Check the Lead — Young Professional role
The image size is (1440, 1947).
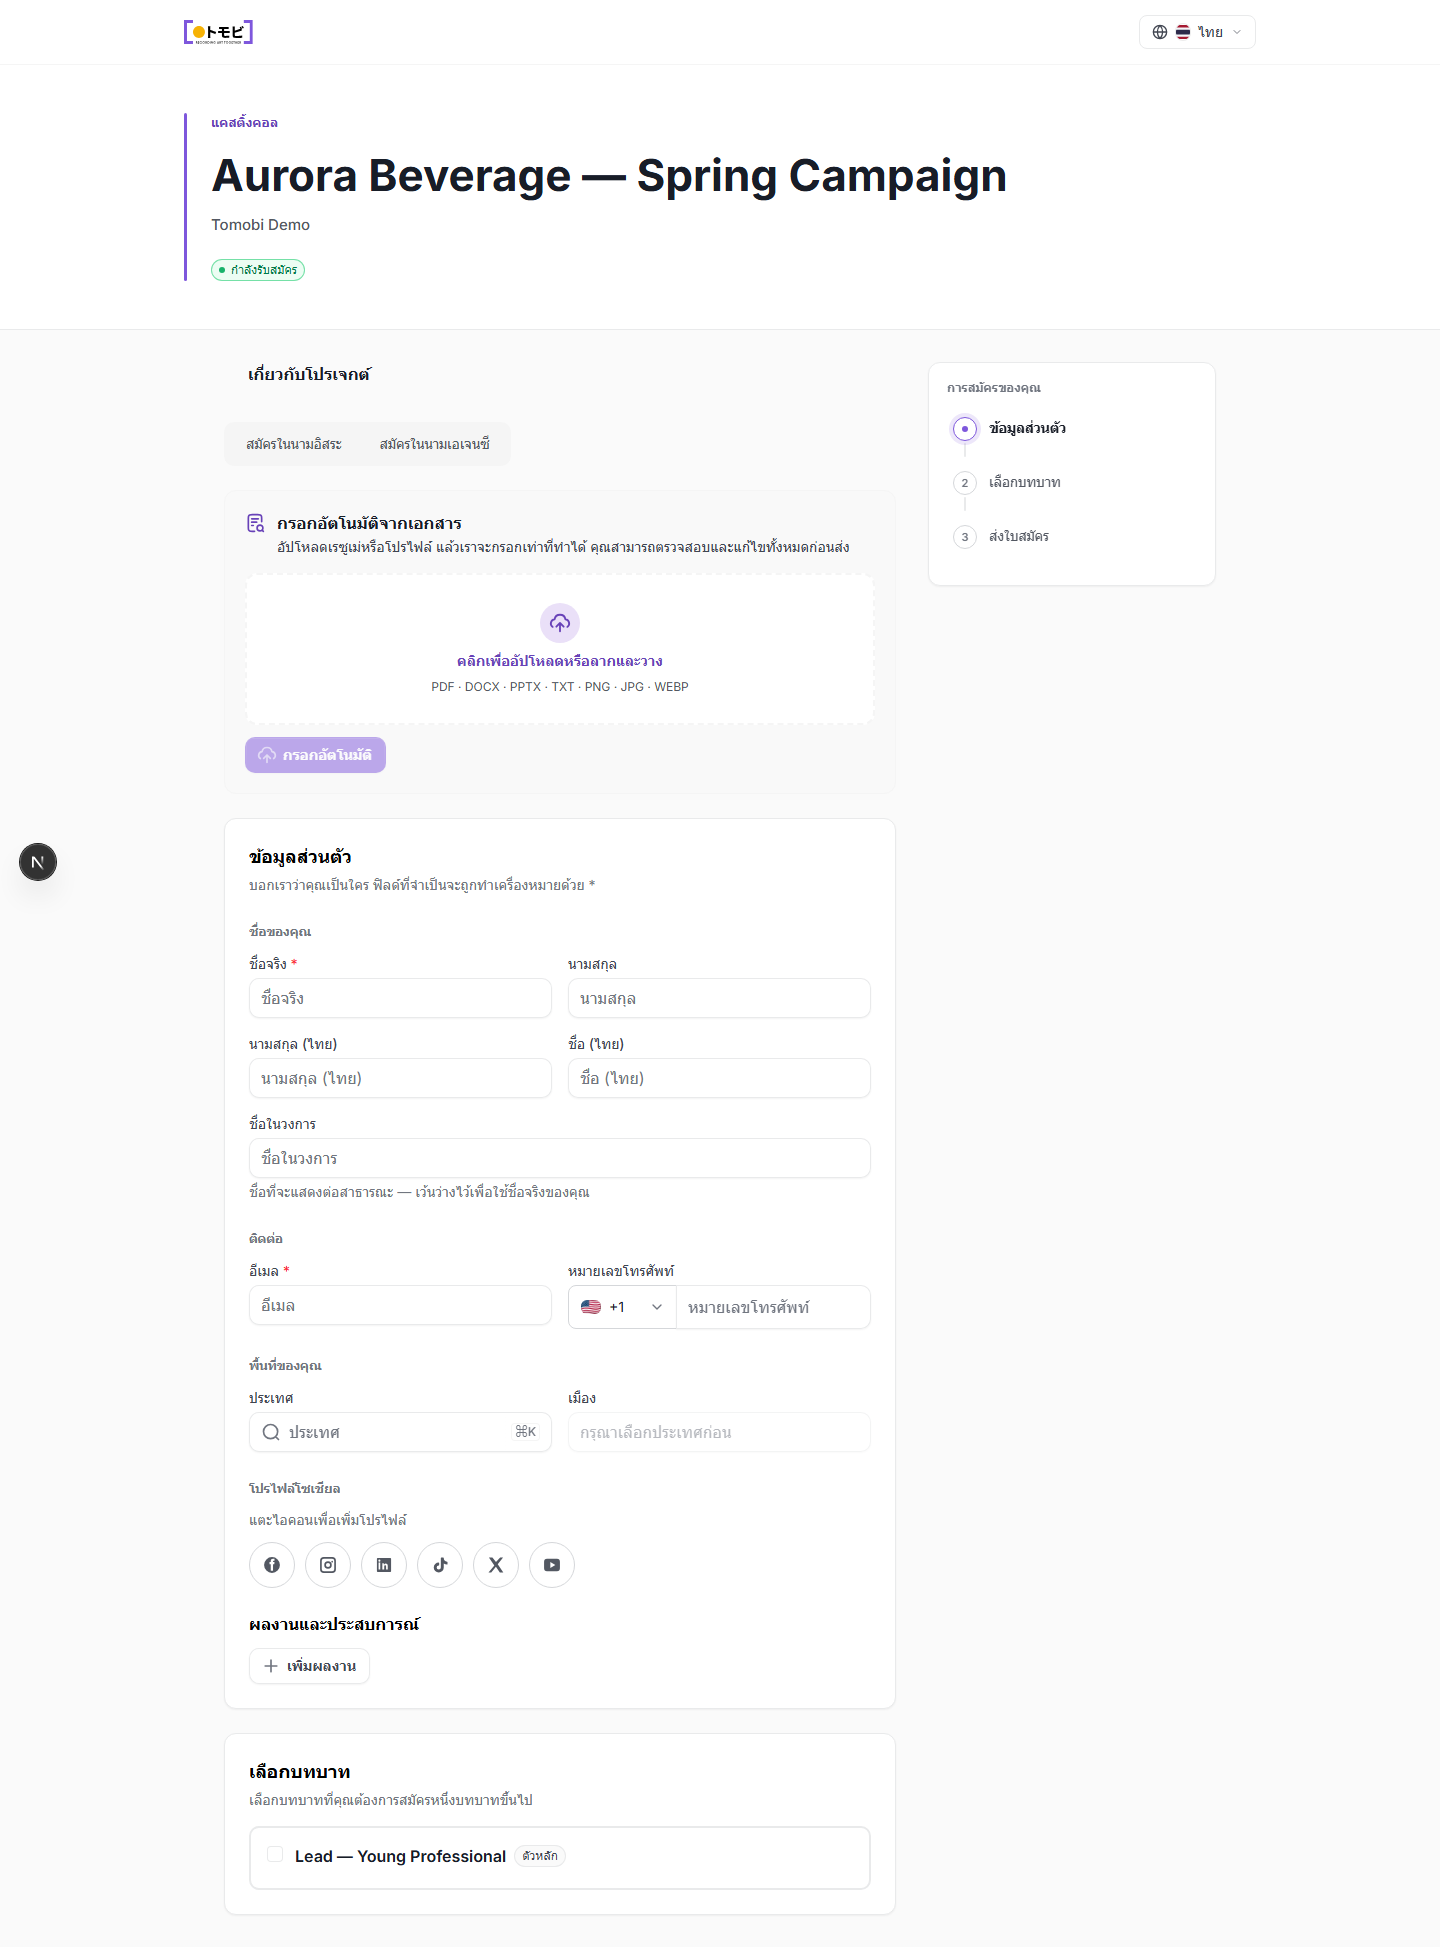point(275,1855)
